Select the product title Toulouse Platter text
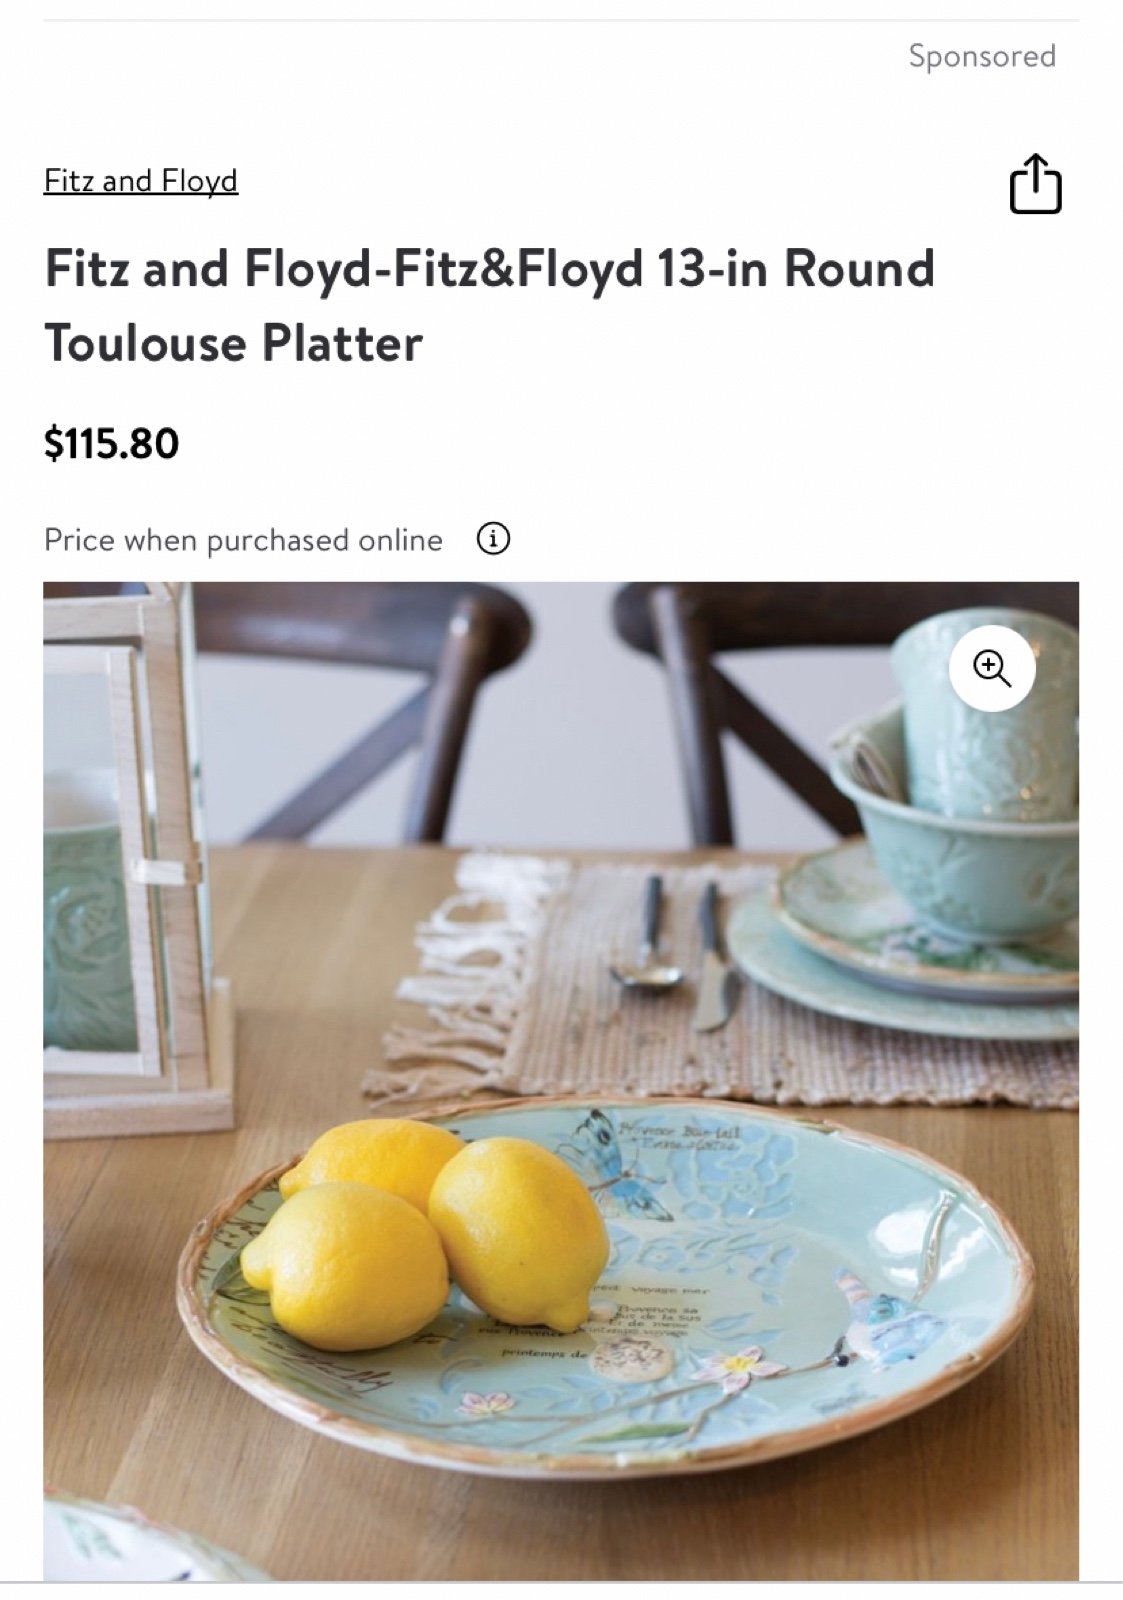This screenshot has height=1600, width=1123. click(x=490, y=305)
